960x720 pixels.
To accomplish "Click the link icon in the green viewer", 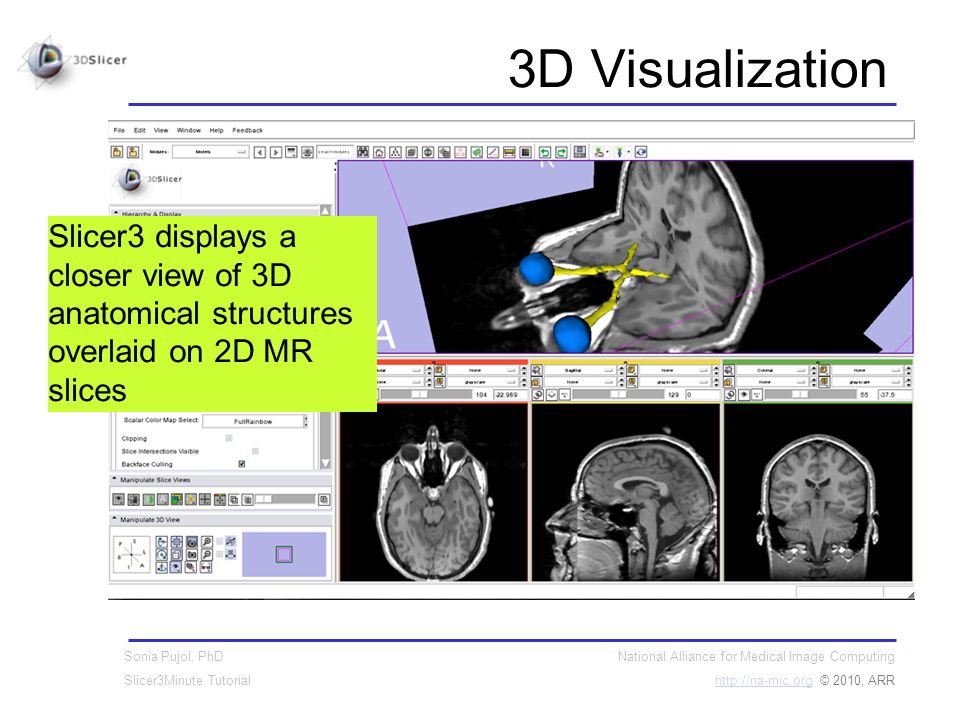I will (730, 395).
